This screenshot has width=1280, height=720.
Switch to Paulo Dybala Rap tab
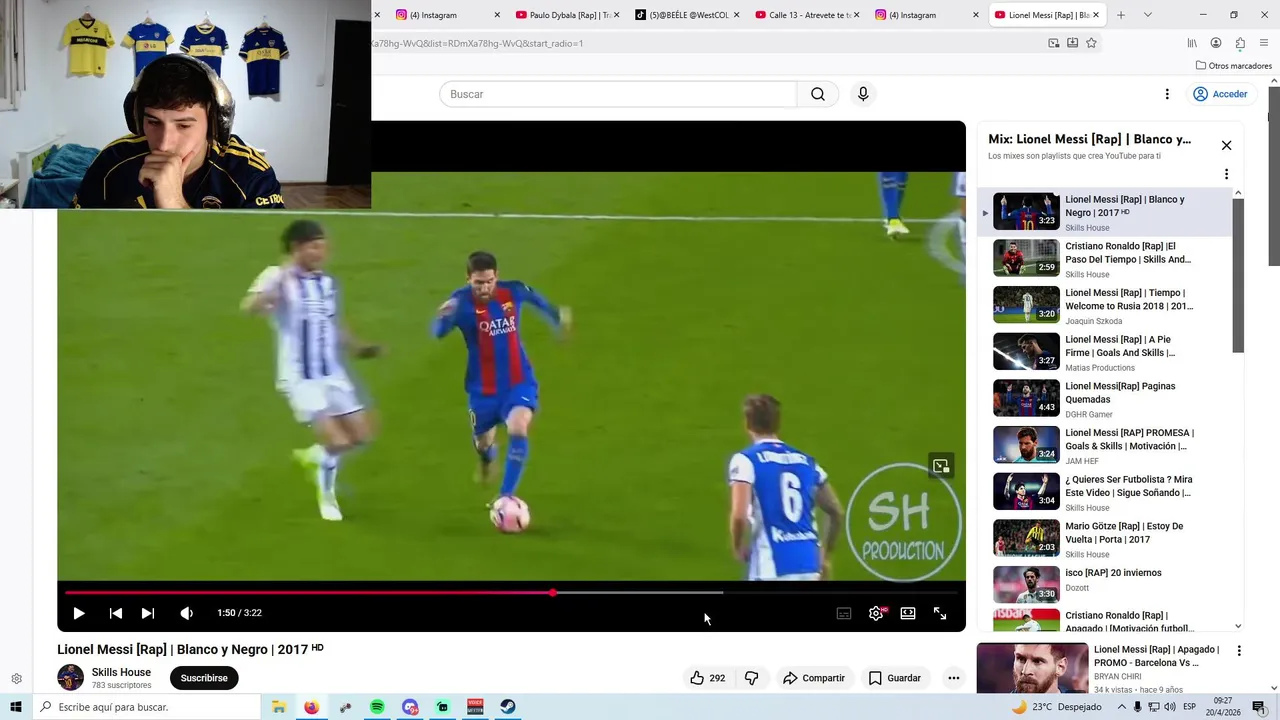[x=563, y=15]
